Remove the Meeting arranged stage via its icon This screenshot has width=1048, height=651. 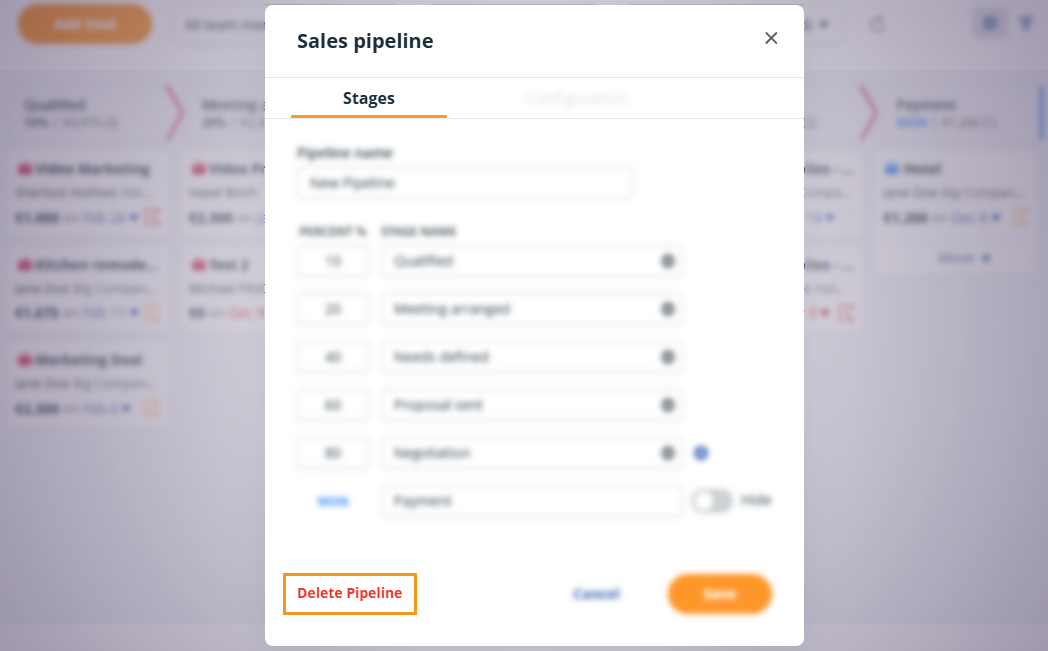click(x=667, y=309)
